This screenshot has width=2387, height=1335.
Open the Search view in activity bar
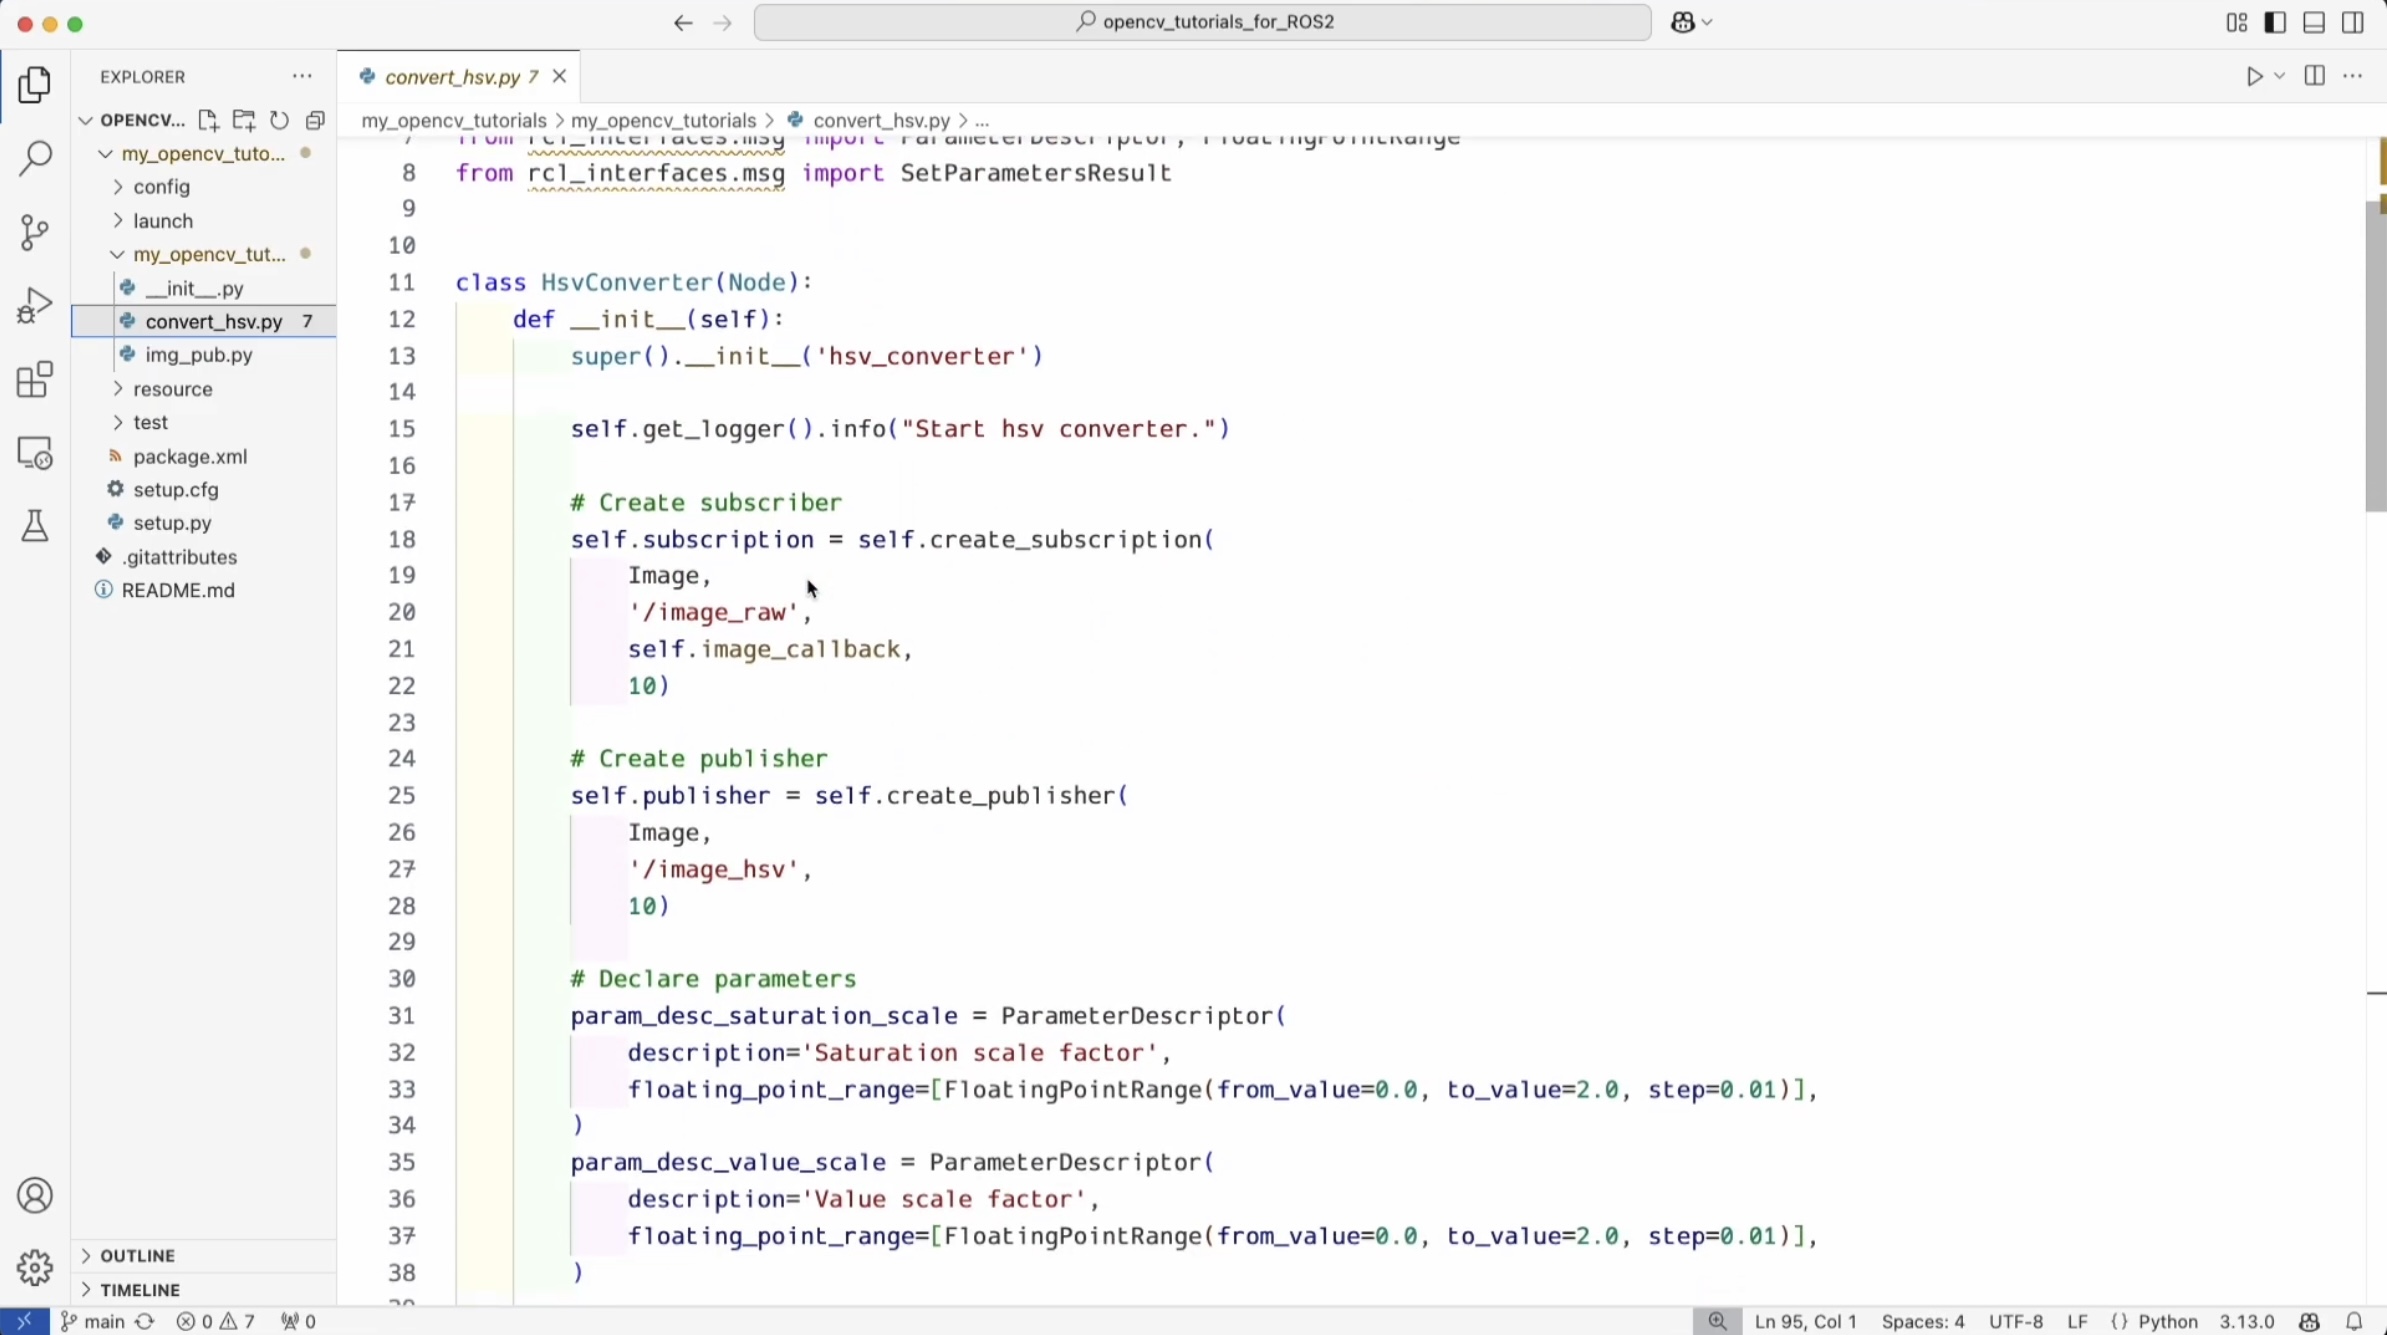point(35,158)
